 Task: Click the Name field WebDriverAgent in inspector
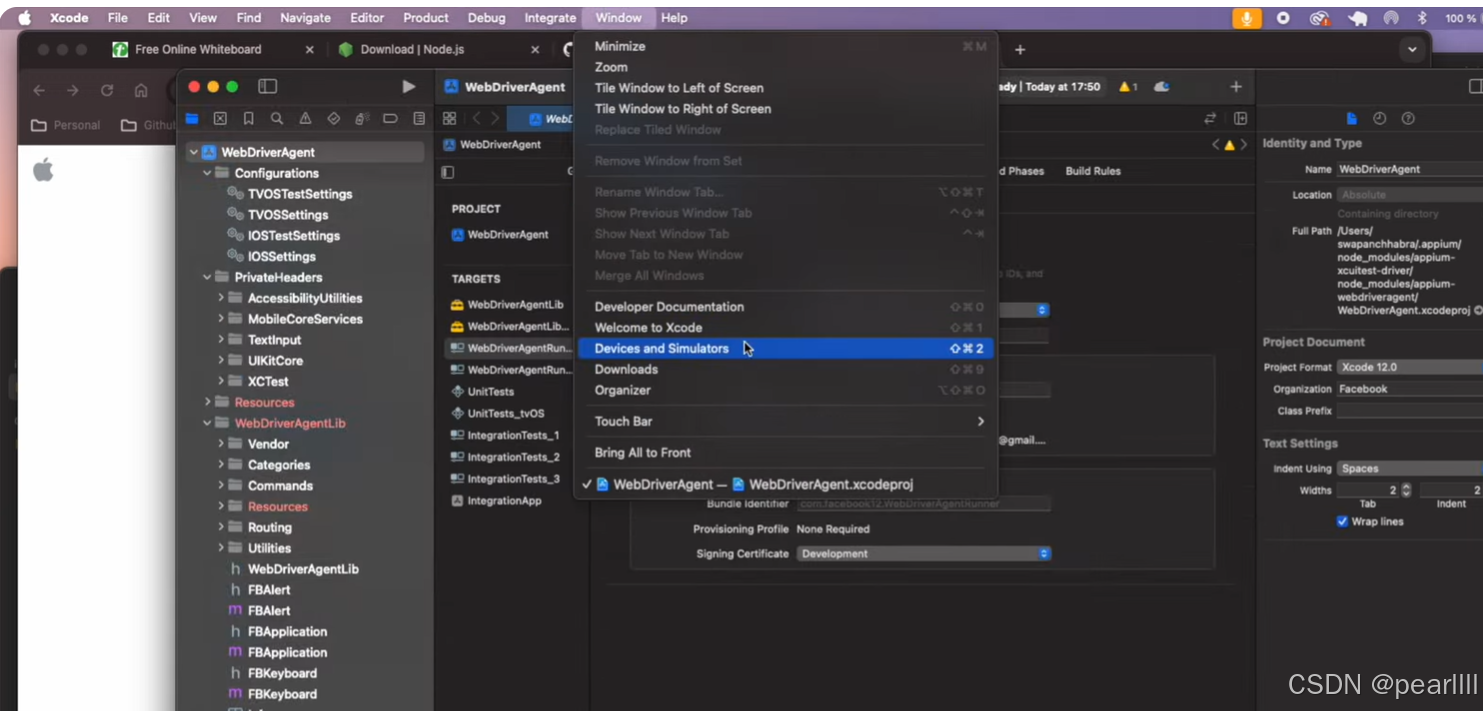[1410, 169]
